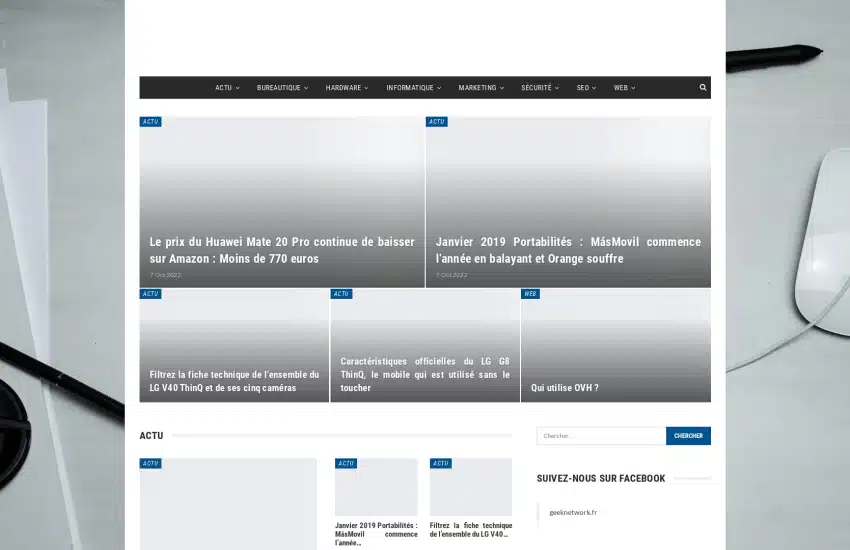Screen dimensions: 850x550
Task: Open the geeknetwork.fr Facebook link
Action: (573, 512)
